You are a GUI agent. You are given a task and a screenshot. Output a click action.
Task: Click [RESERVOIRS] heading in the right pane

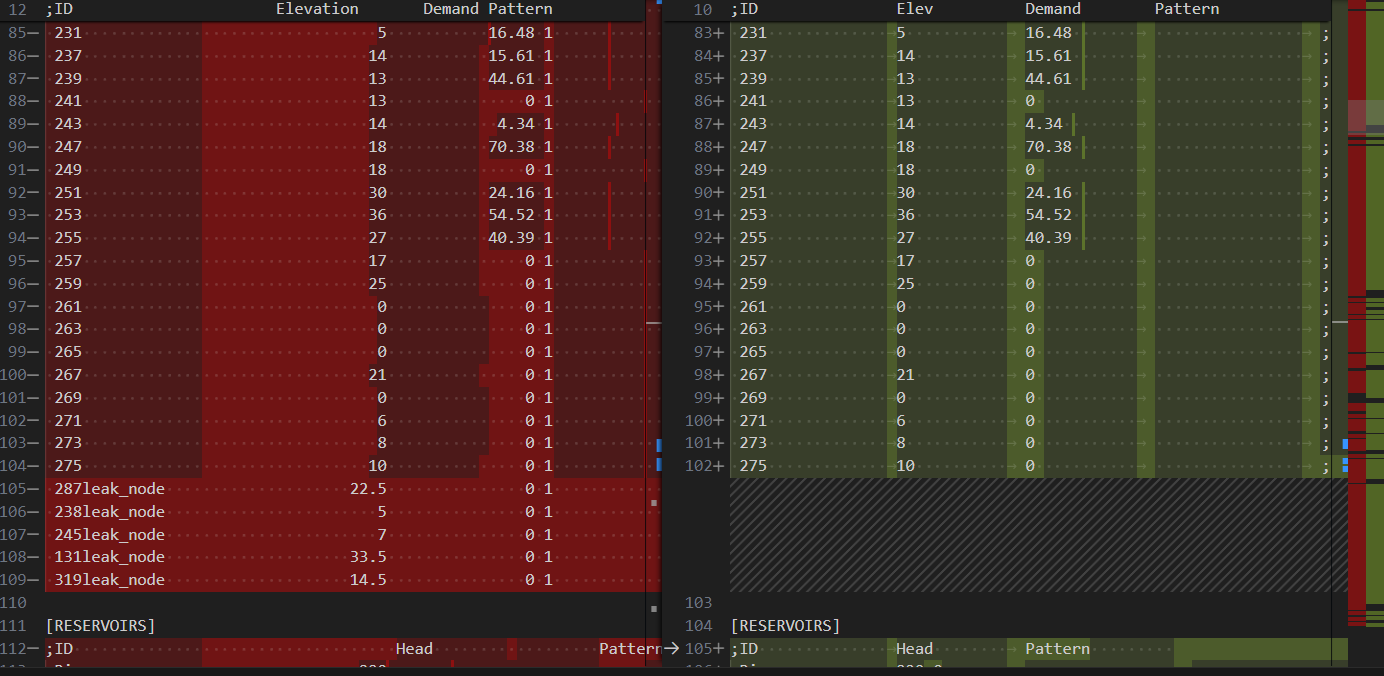tap(786, 626)
